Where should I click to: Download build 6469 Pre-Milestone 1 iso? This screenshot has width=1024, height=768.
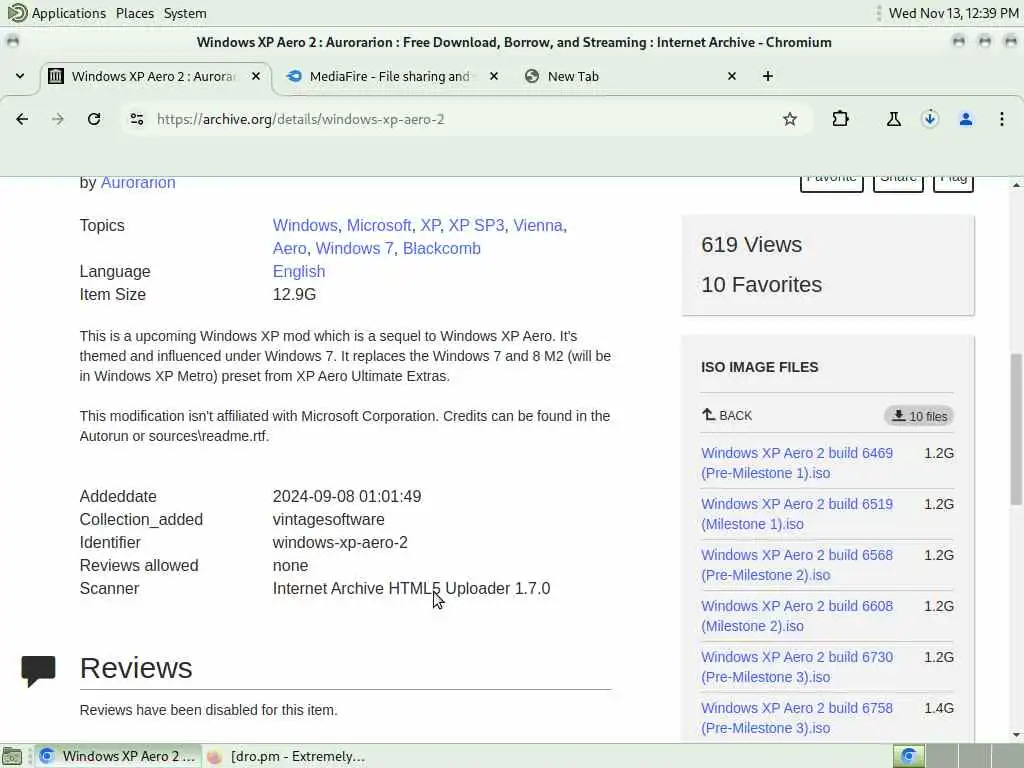click(797, 463)
